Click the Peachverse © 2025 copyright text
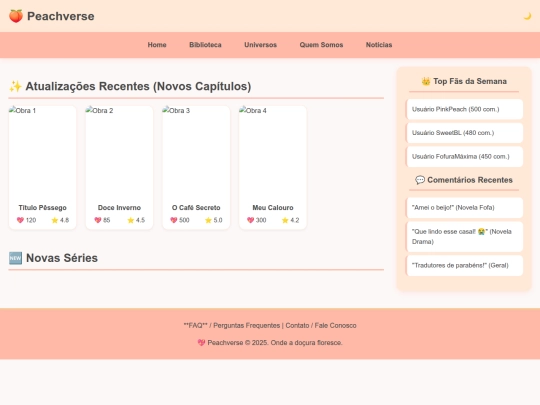The width and height of the screenshot is (540, 405). [x=275, y=343]
